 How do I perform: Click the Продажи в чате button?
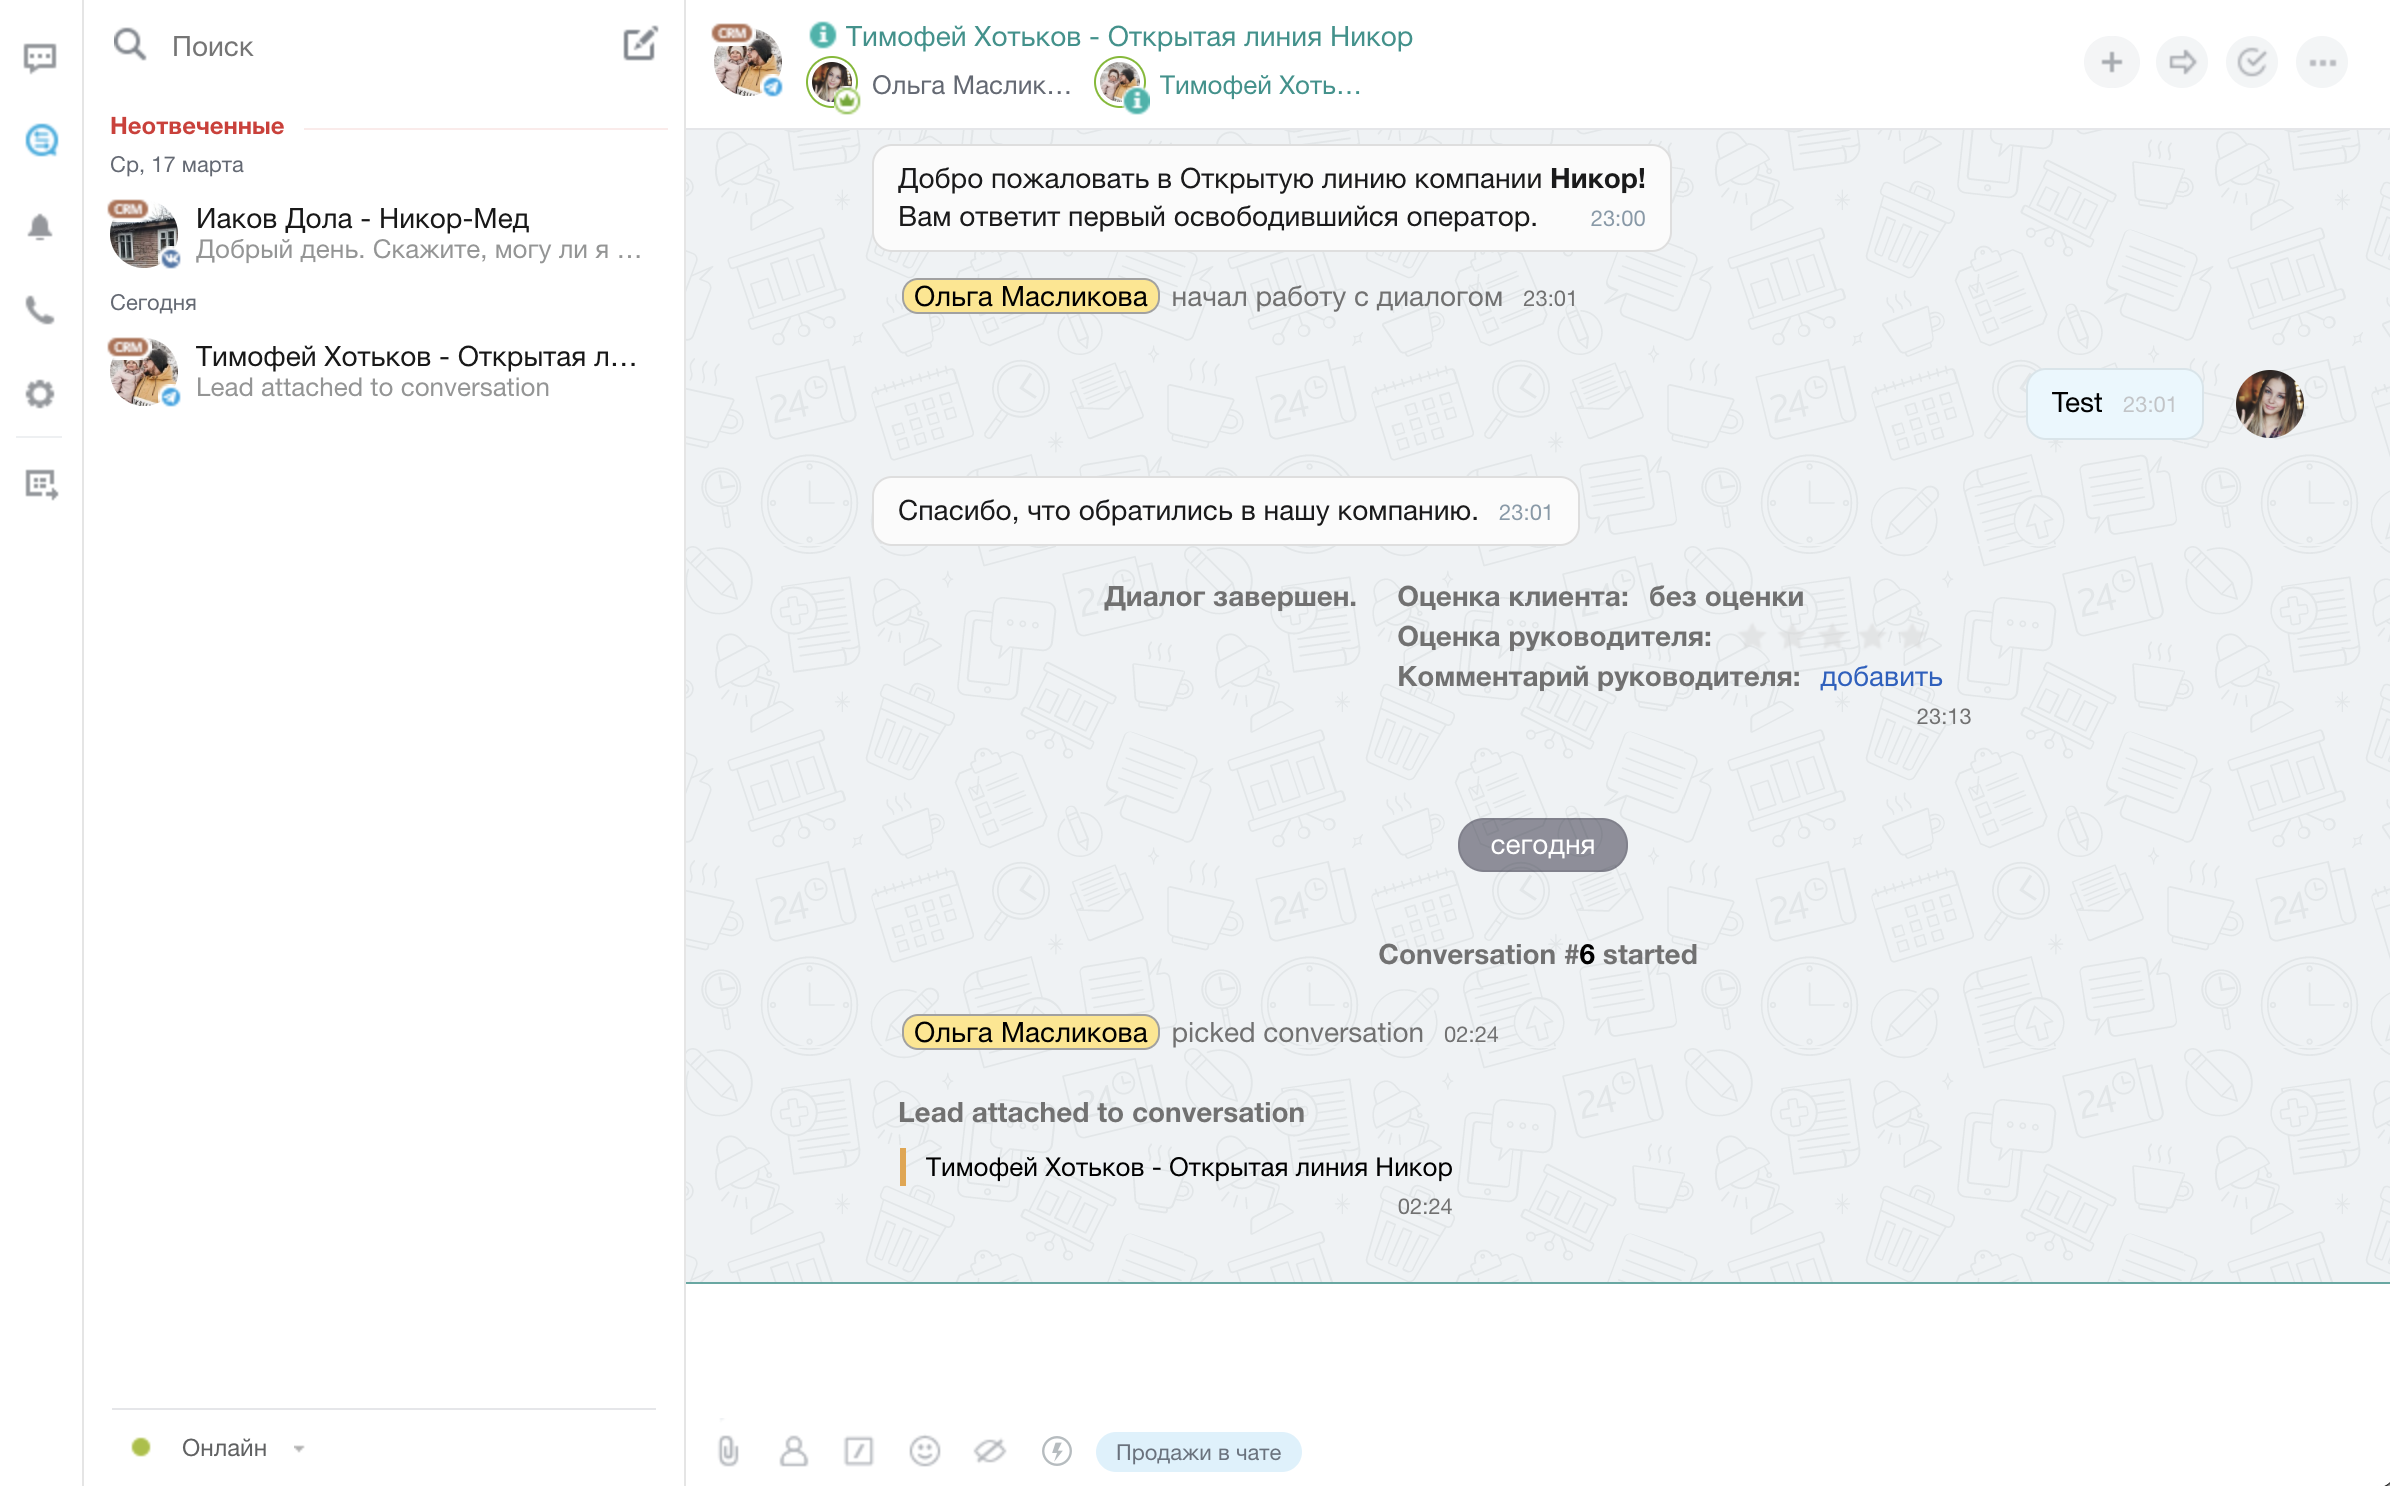click(1197, 1452)
